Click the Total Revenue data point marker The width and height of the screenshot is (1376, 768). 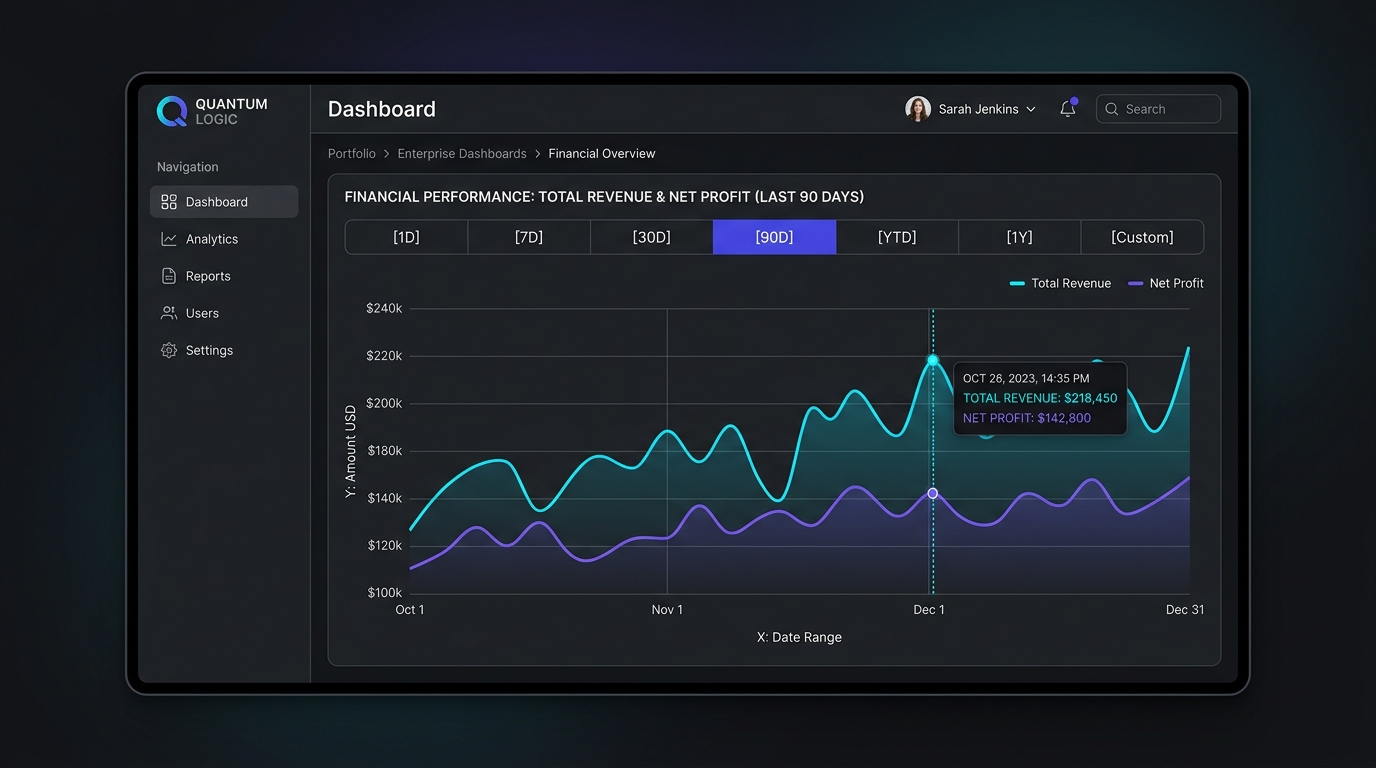point(933,360)
